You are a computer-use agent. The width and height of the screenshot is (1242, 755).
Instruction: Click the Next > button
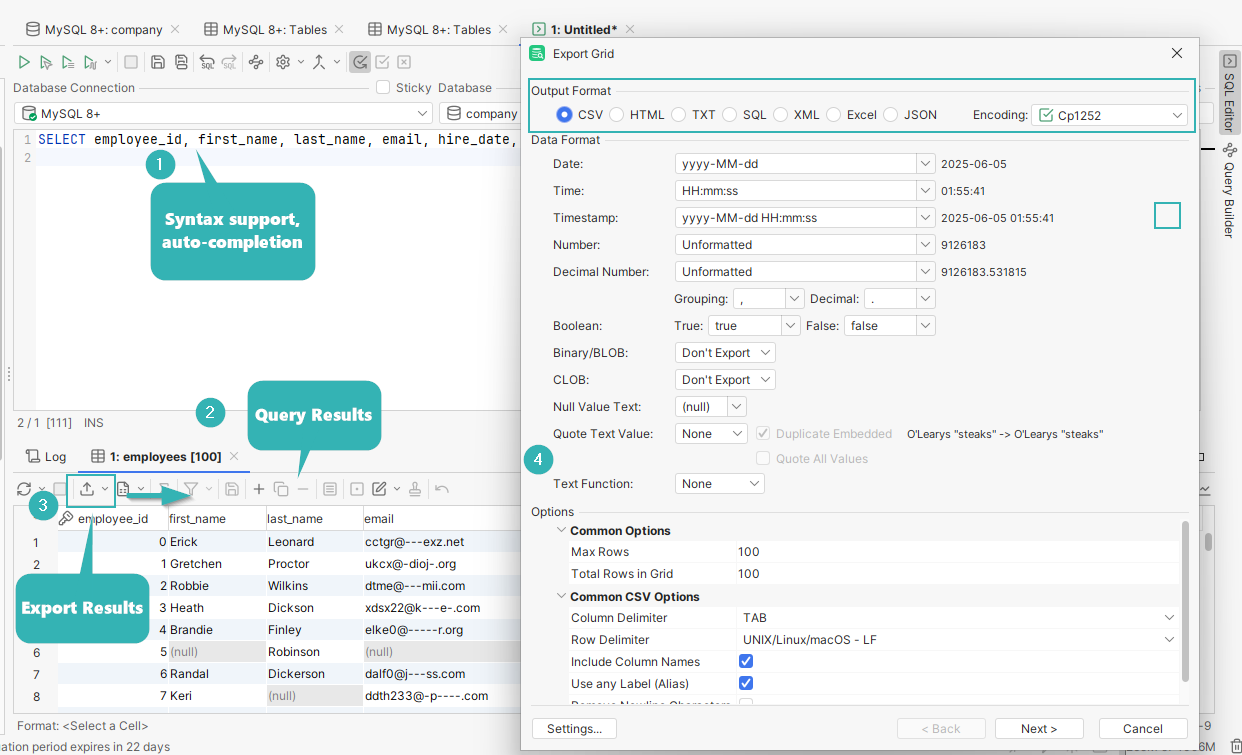pyautogui.click(x=1038, y=729)
